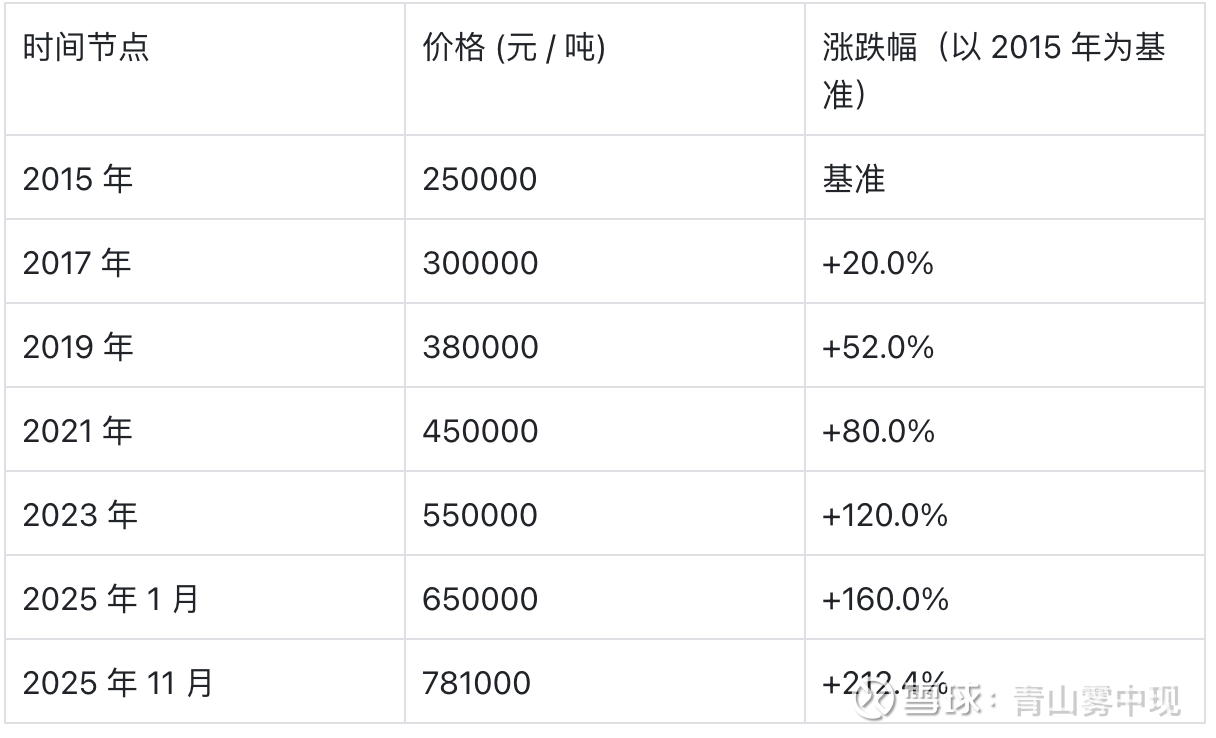This screenshot has width=1216, height=738.
Task: Select the +120.0% change cell
Action: 885,515
